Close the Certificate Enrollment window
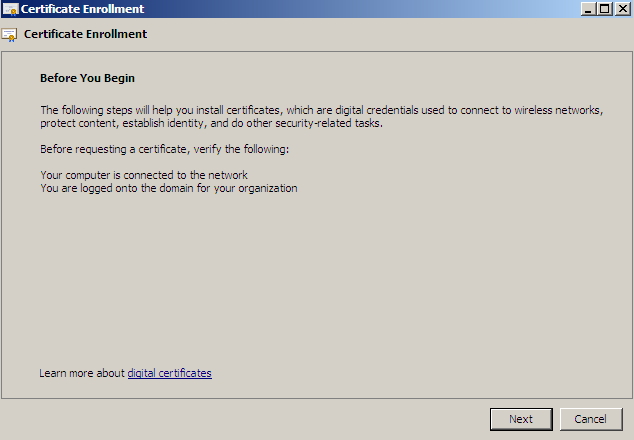The image size is (634, 440). click(x=622, y=9)
